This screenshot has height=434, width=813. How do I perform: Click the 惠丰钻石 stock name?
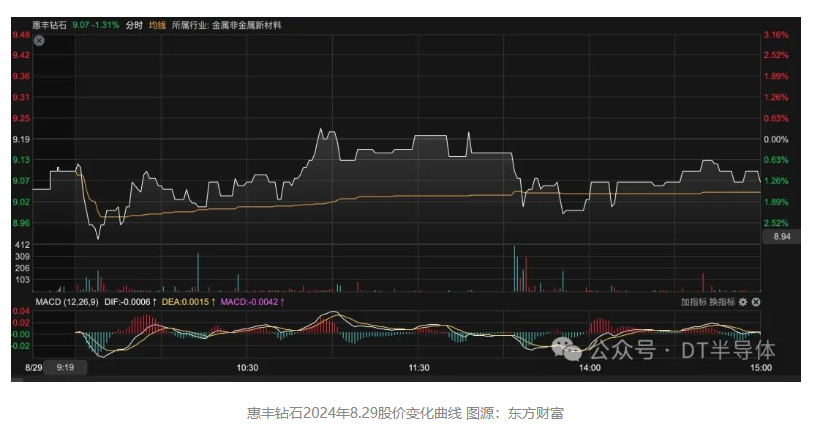coord(49,25)
